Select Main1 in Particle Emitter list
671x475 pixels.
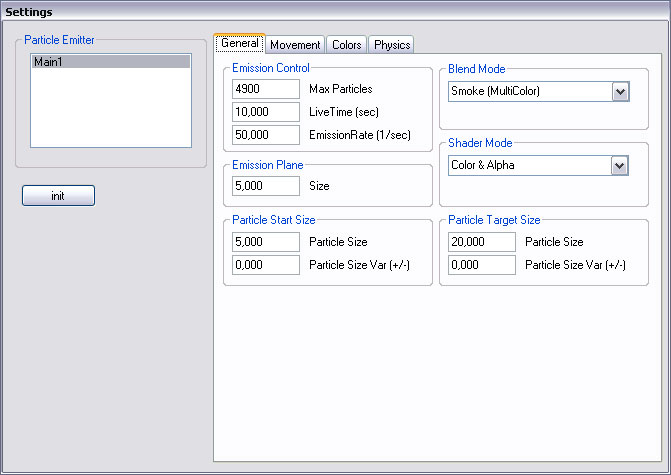click(110, 62)
